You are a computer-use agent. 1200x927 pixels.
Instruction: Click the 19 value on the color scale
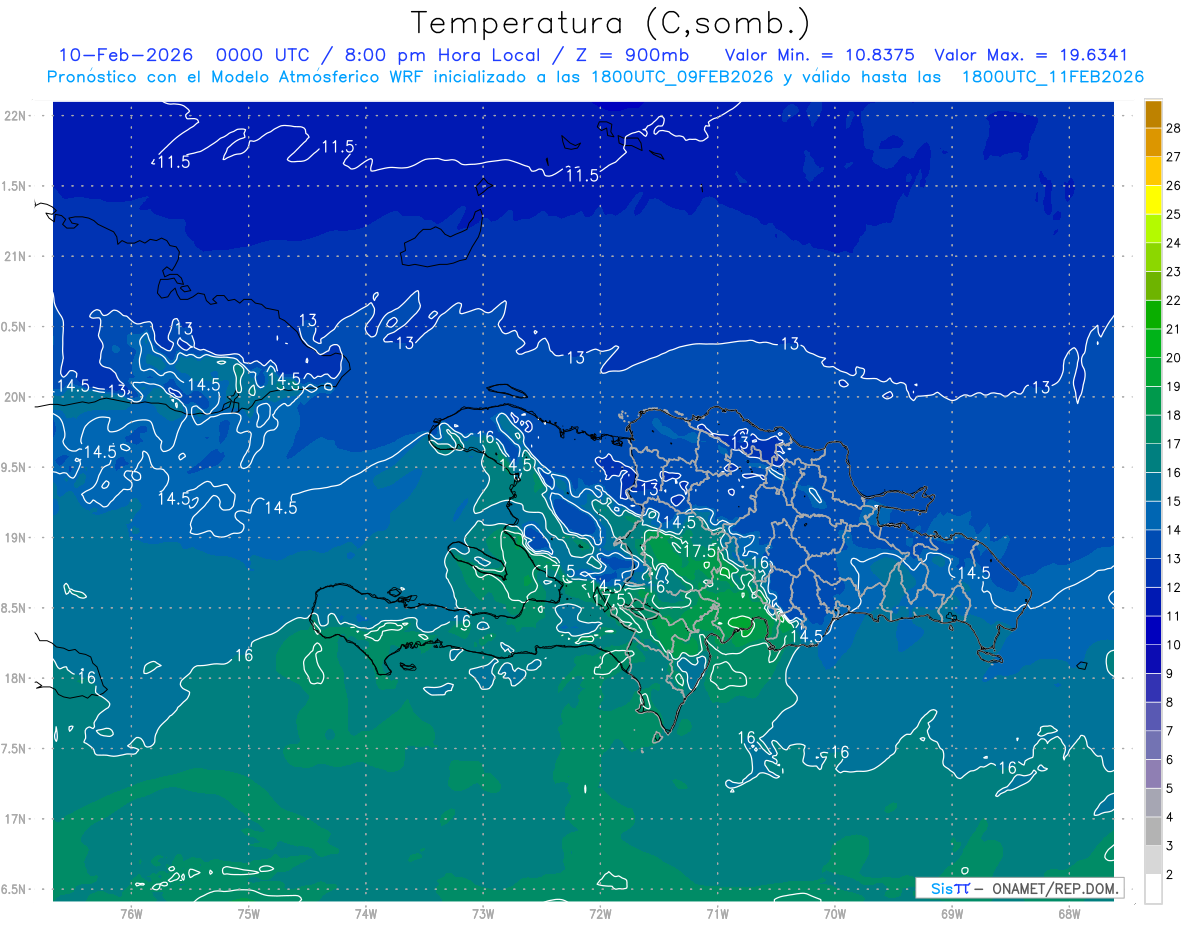[1174, 386]
